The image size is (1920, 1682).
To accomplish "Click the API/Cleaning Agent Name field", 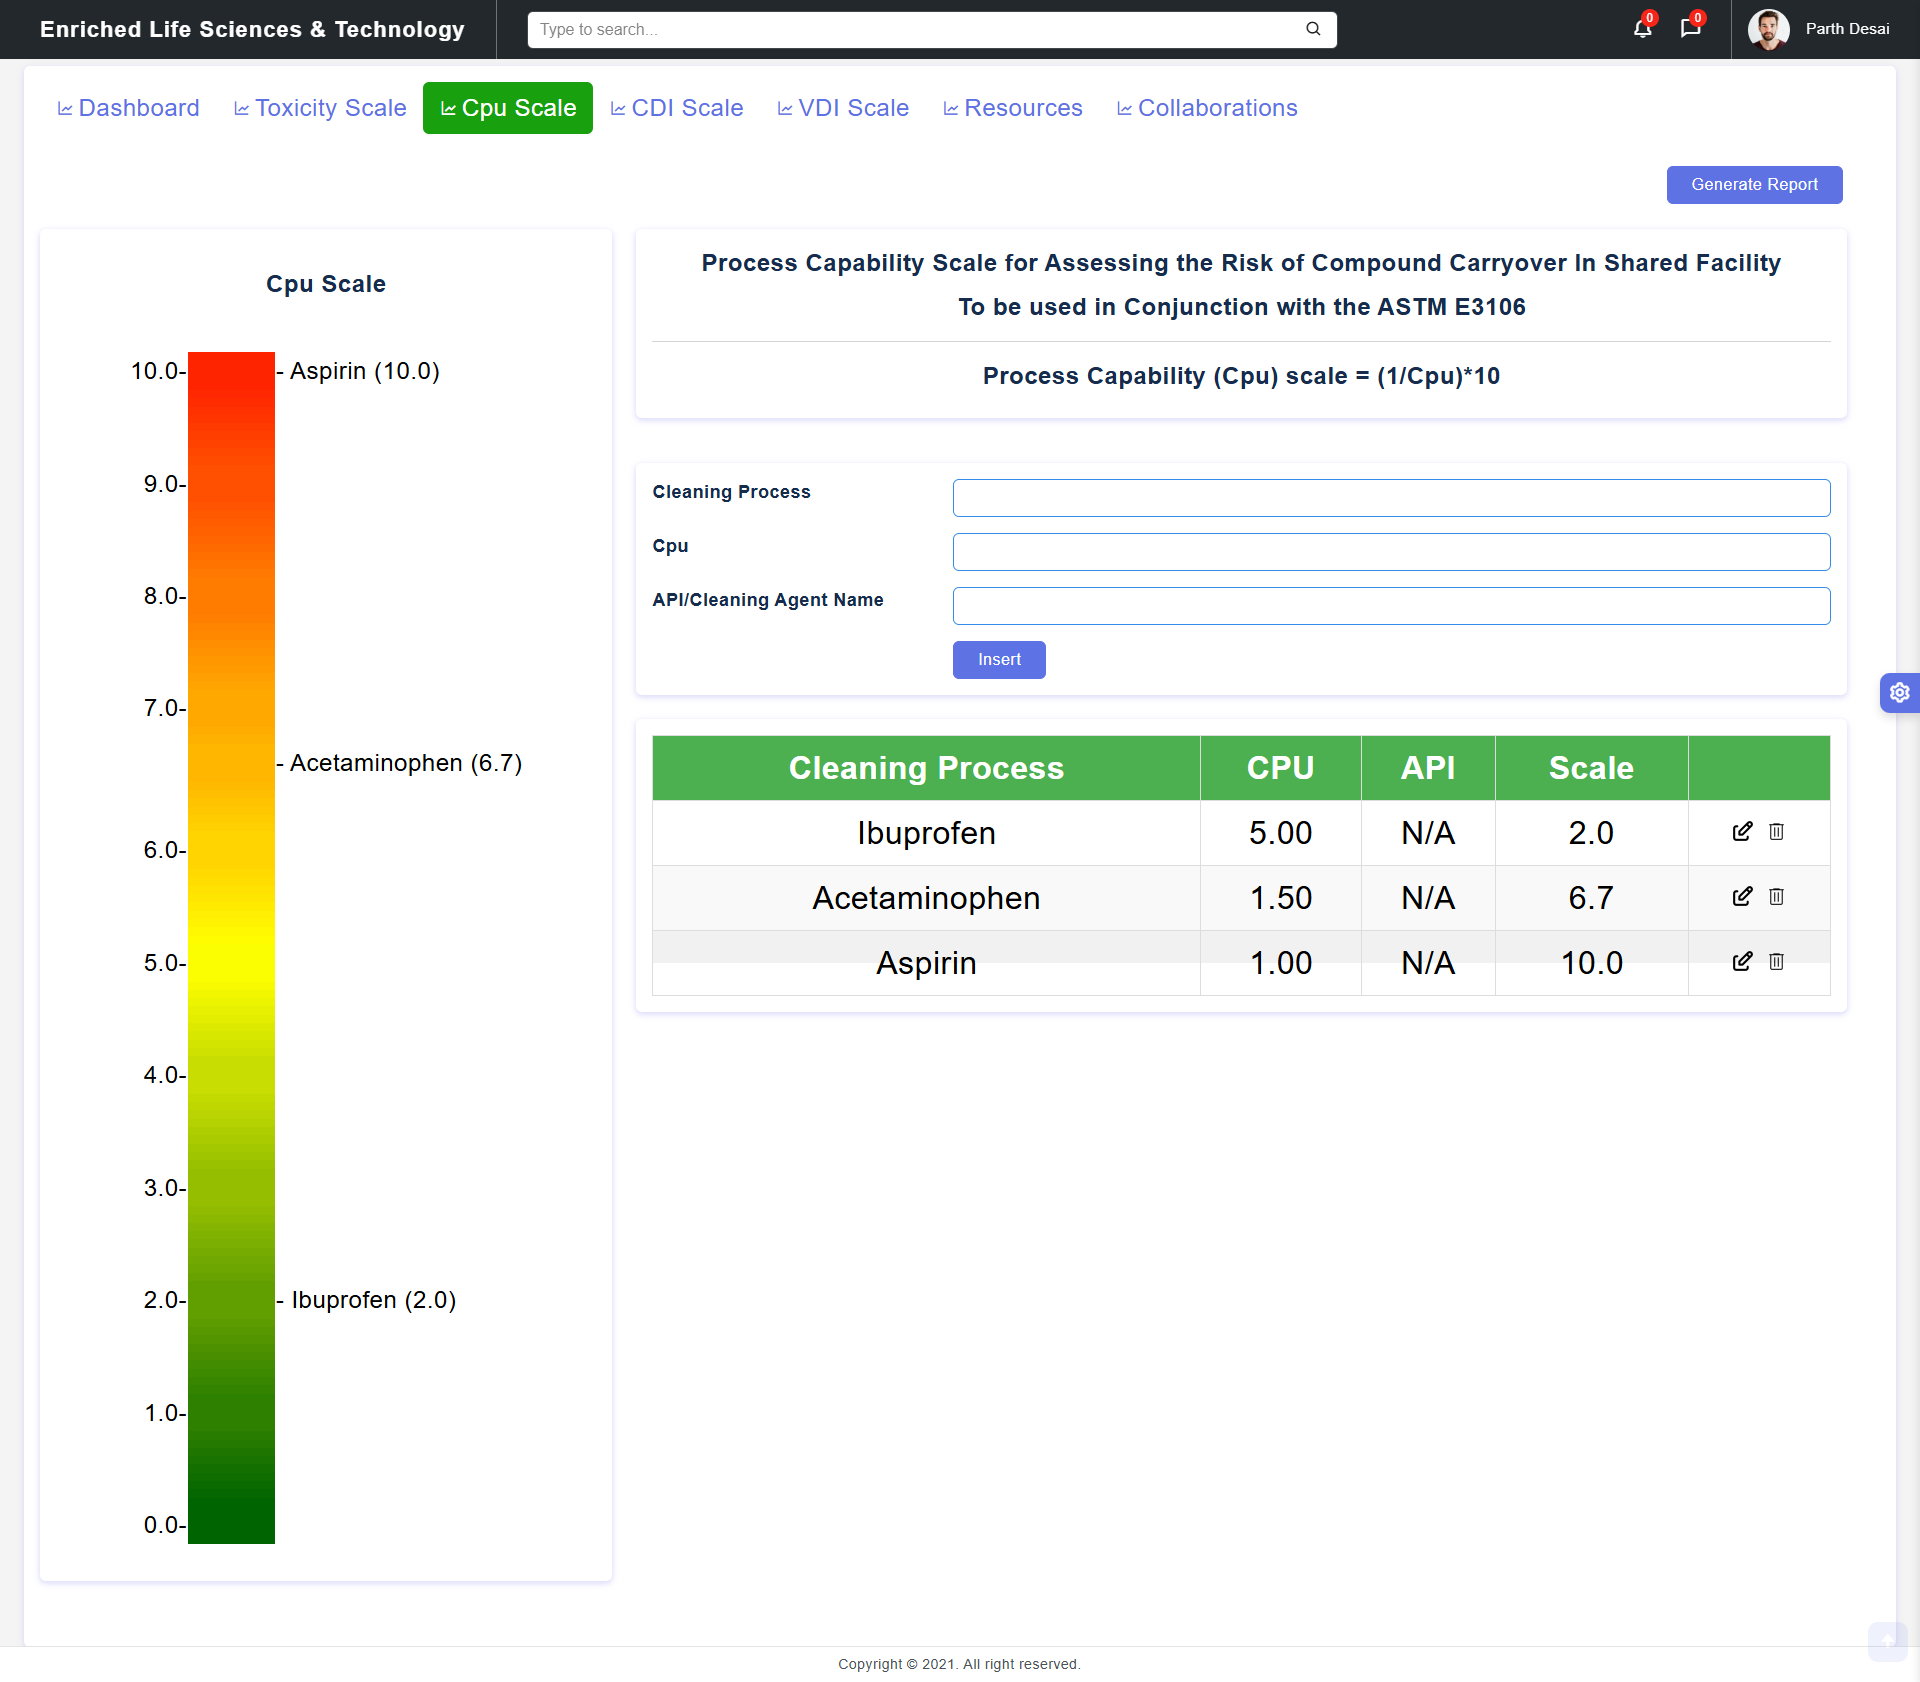I will tap(1391, 606).
